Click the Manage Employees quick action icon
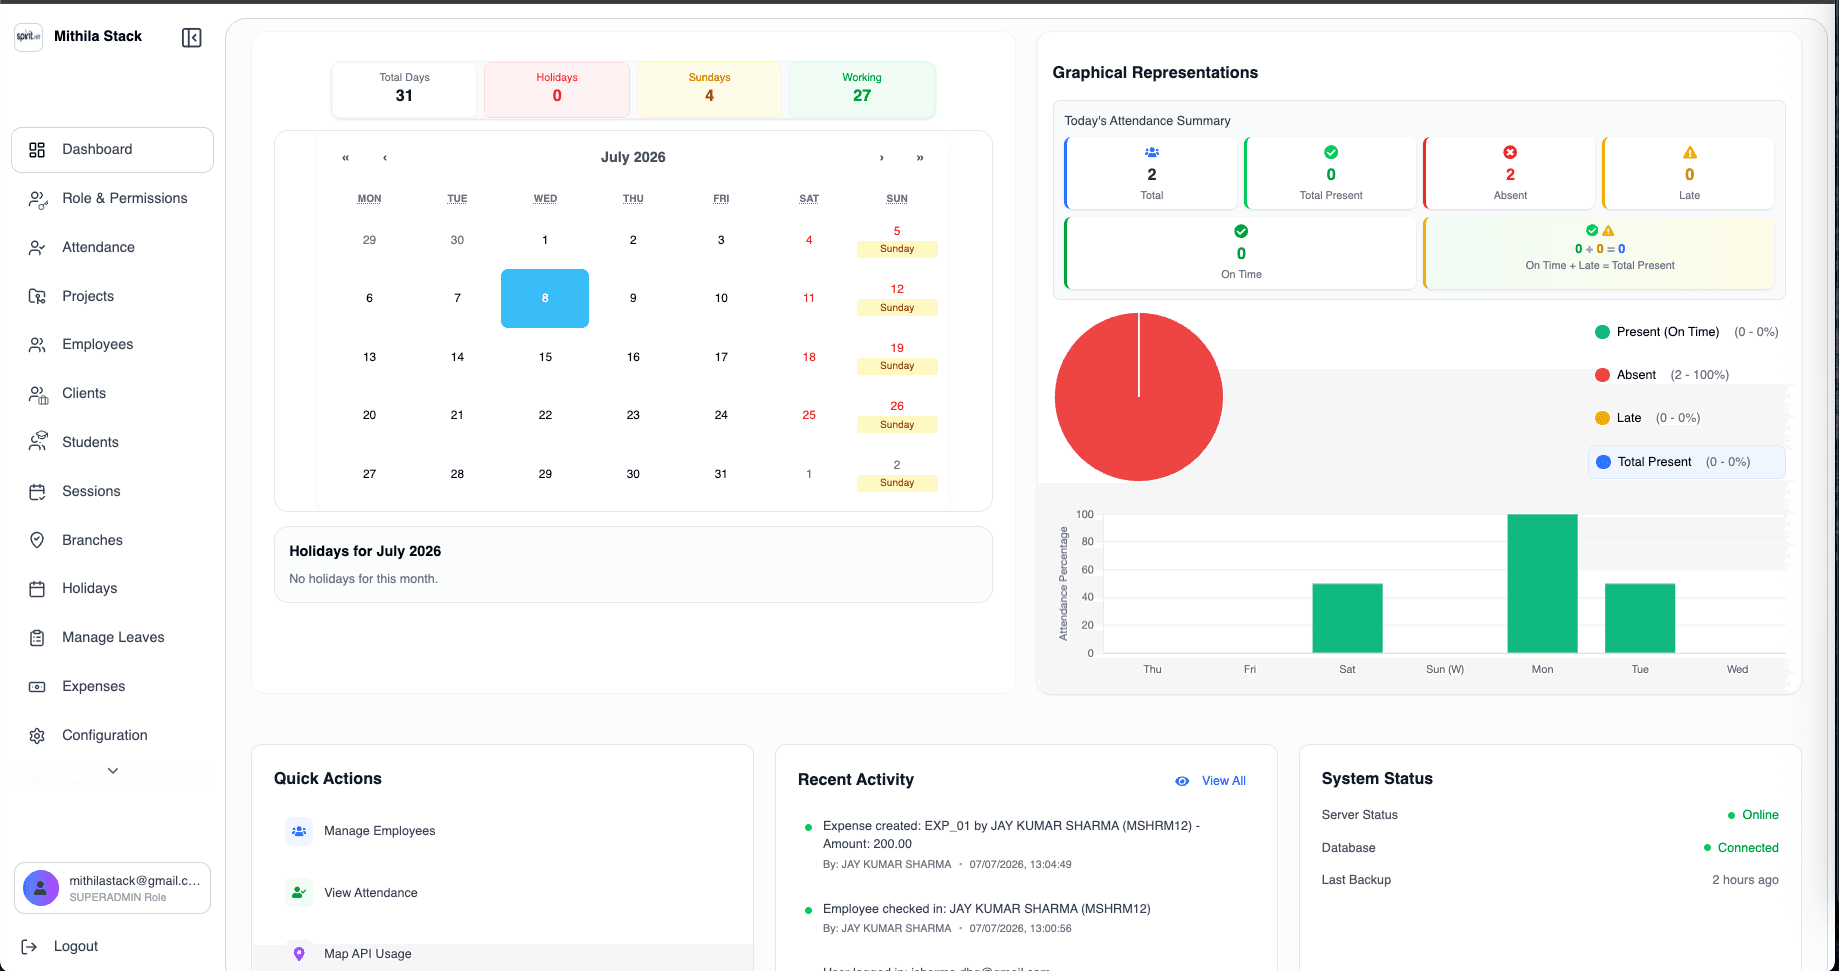Screen dimensions: 1839x971 (x=298, y=831)
